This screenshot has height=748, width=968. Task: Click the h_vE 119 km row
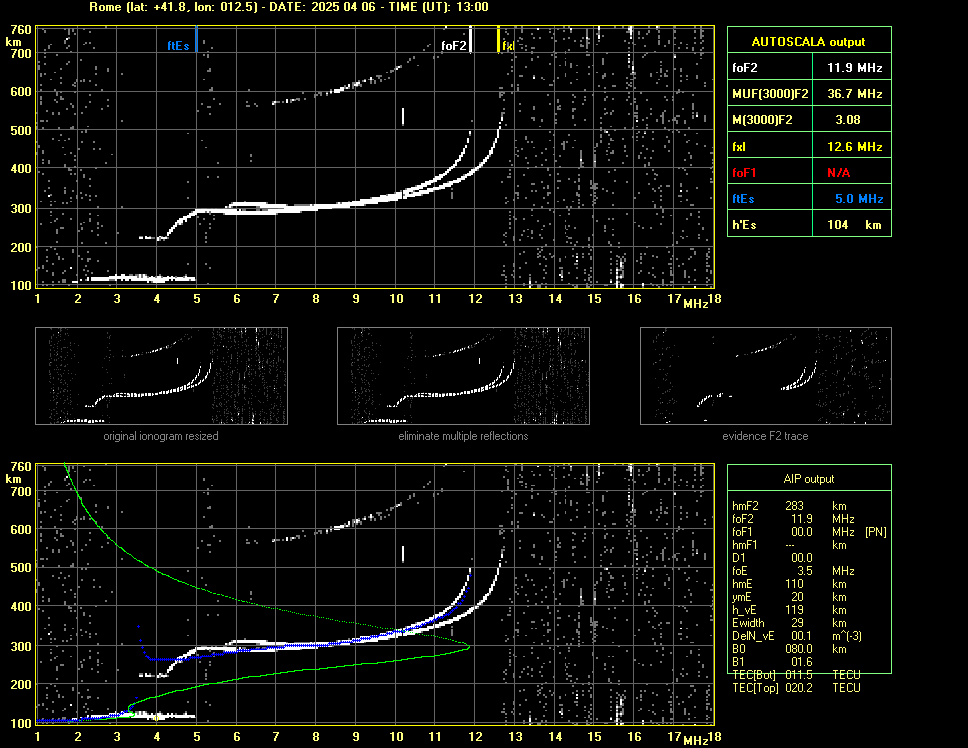point(790,609)
